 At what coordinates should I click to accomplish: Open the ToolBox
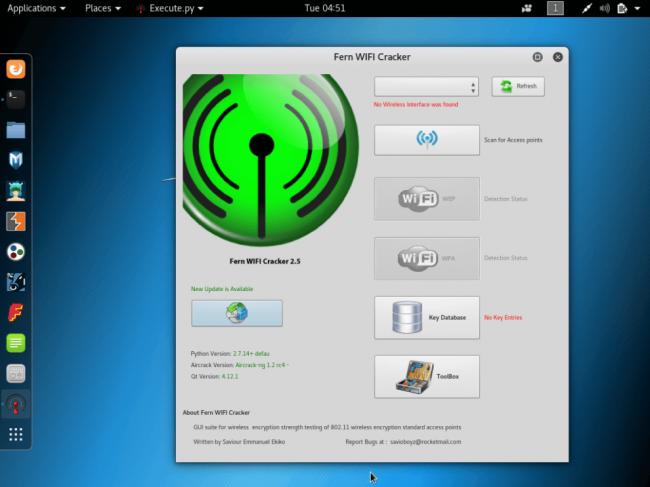click(427, 376)
